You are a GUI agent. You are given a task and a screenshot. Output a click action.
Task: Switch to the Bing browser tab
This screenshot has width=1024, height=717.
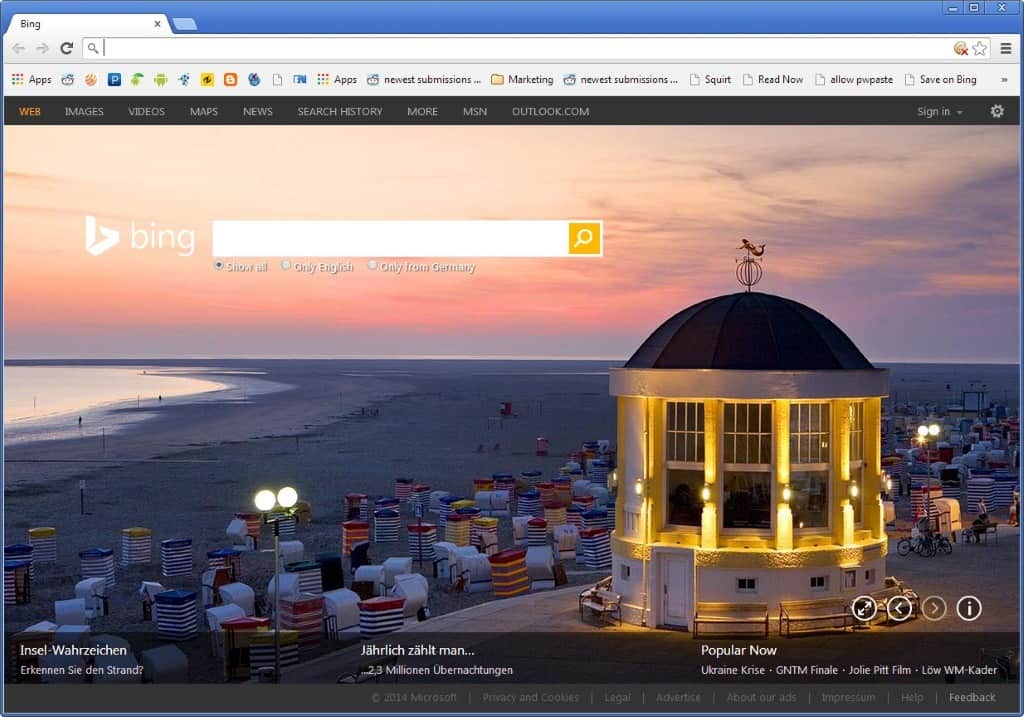click(86, 24)
